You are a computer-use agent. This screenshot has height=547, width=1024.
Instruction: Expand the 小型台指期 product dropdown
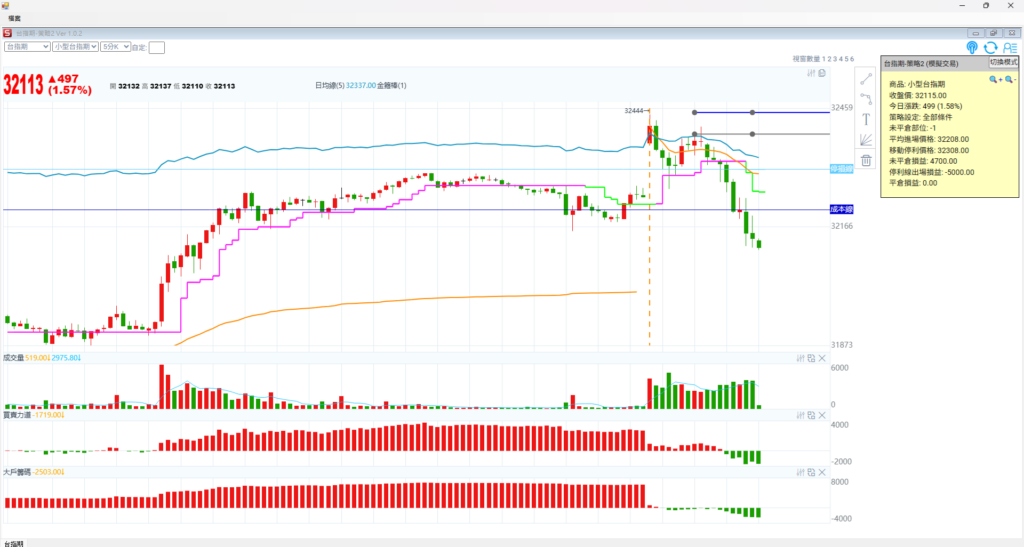pyautogui.click(x=76, y=46)
